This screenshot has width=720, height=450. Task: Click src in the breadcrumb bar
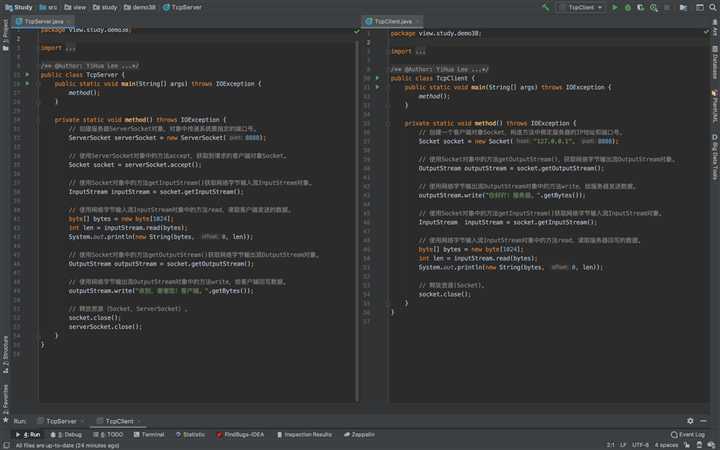48,7
